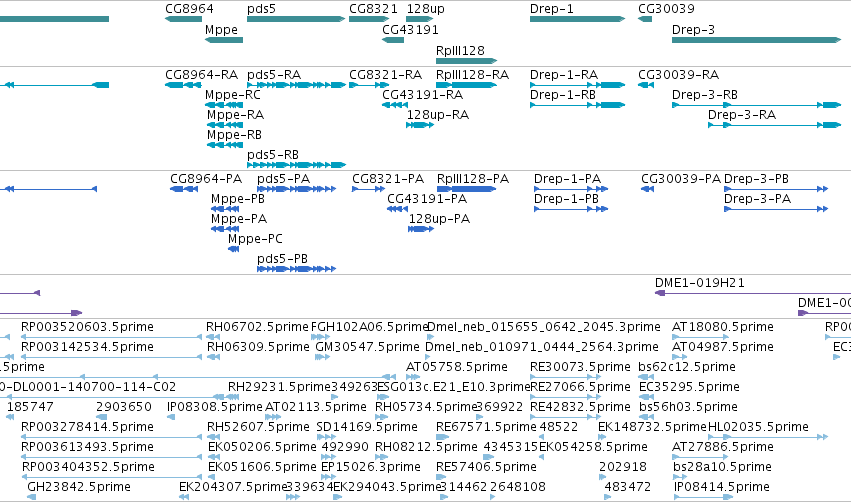This screenshot has width=851, height=502.
Task: Click the Mppe-RA transcript label
Action: [236, 115]
